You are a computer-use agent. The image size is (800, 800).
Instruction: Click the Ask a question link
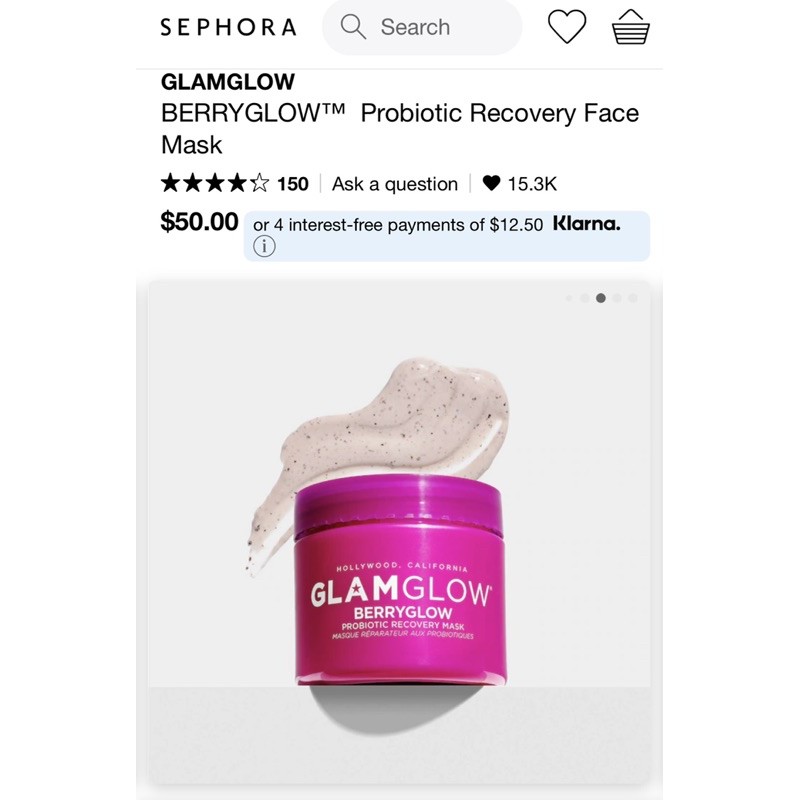pyautogui.click(x=395, y=184)
